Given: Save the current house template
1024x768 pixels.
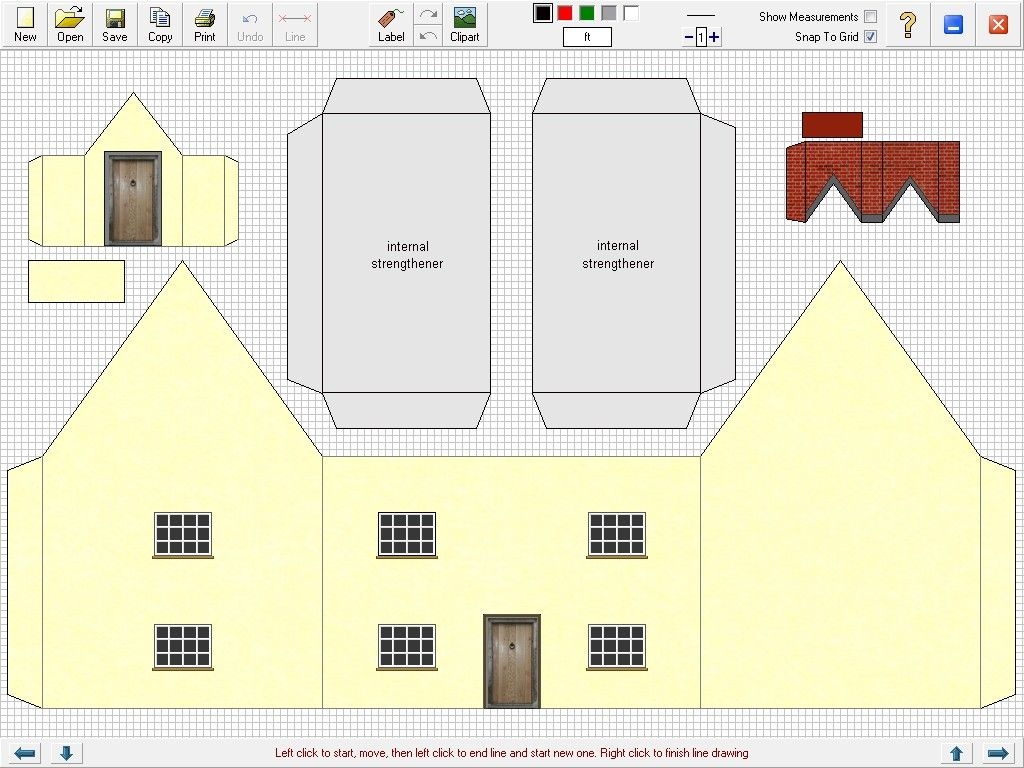Looking at the screenshot, I should click(114, 22).
